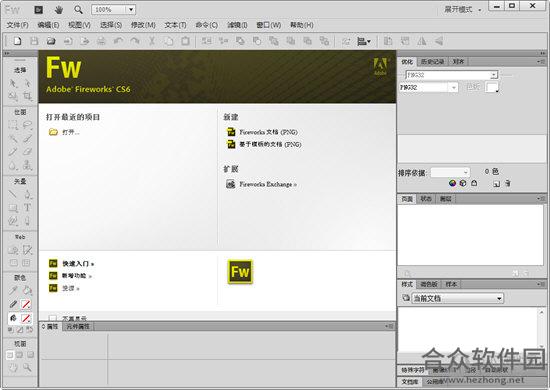This screenshot has width=550, height=390.
Task: Create new Fireworks 文档 (PNG)
Action: tap(268, 132)
